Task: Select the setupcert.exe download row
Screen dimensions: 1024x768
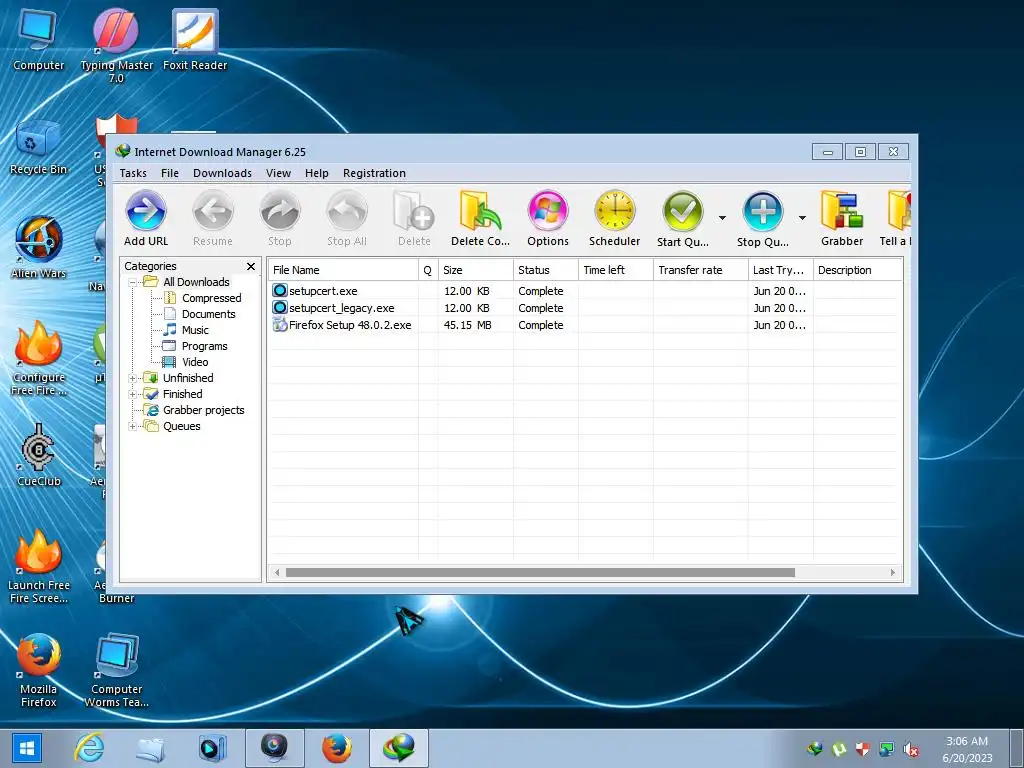Action: 585,291
